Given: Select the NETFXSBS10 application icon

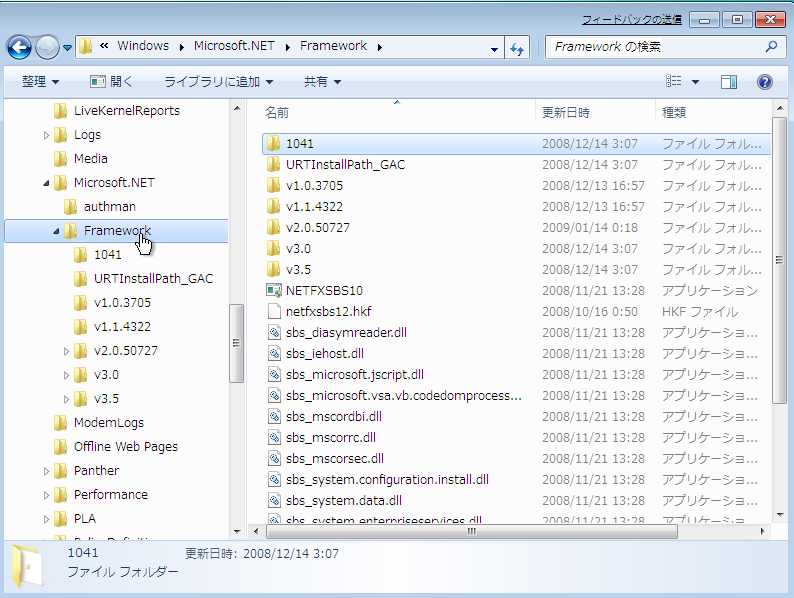Looking at the screenshot, I should click(x=274, y=291).
